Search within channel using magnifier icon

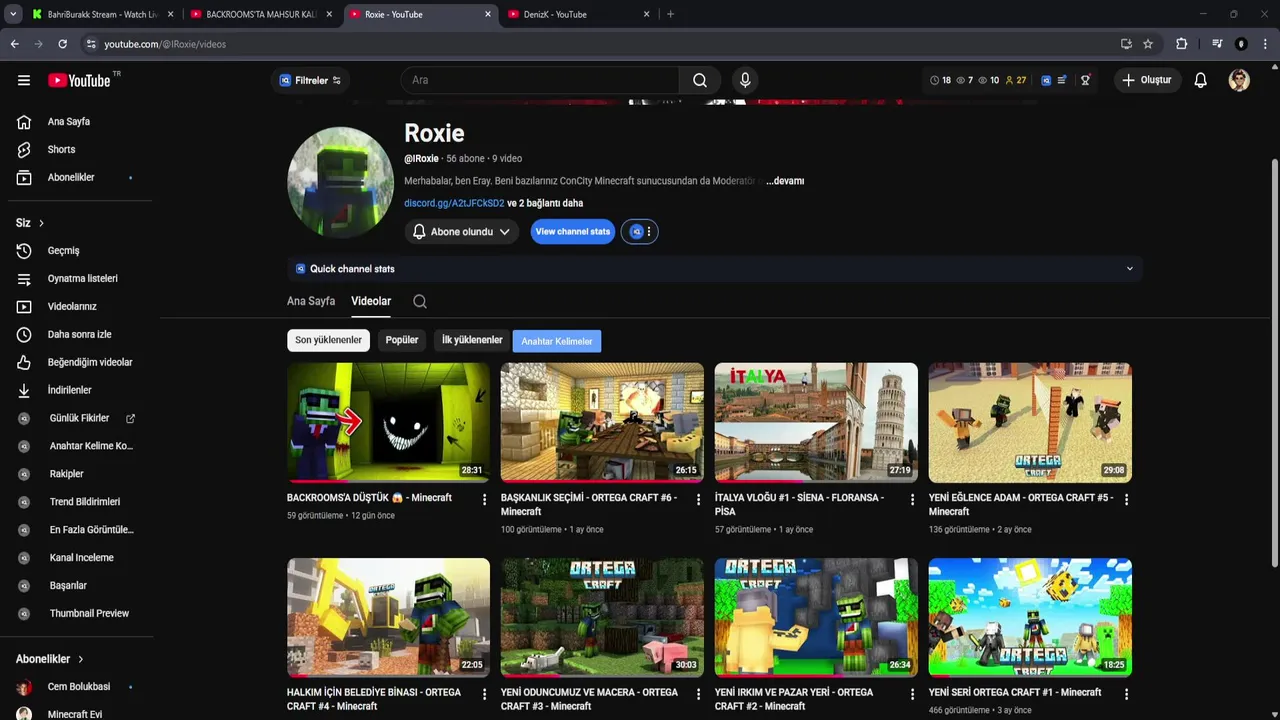[420, 301]
